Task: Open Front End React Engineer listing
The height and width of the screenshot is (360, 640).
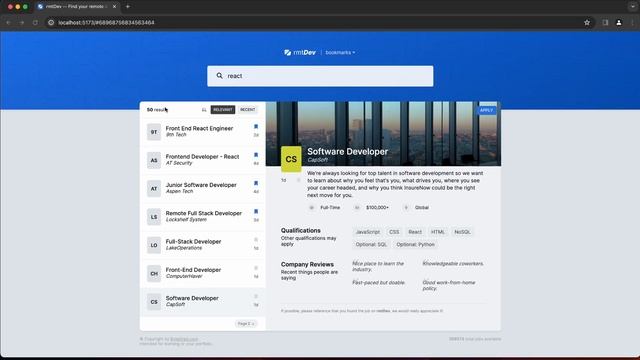Action: 202,132
